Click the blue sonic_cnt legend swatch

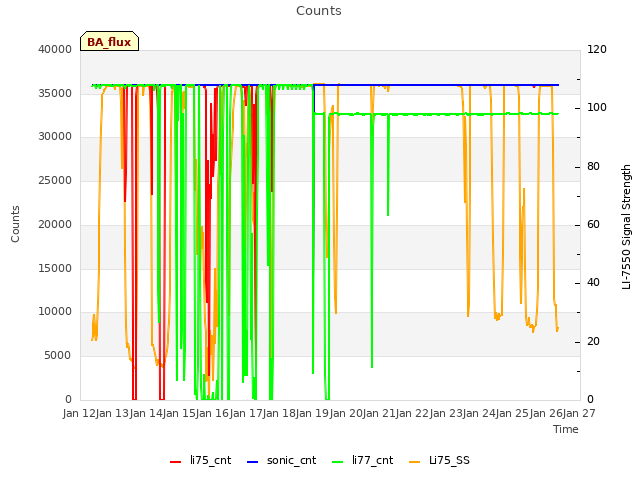point(253,462)
